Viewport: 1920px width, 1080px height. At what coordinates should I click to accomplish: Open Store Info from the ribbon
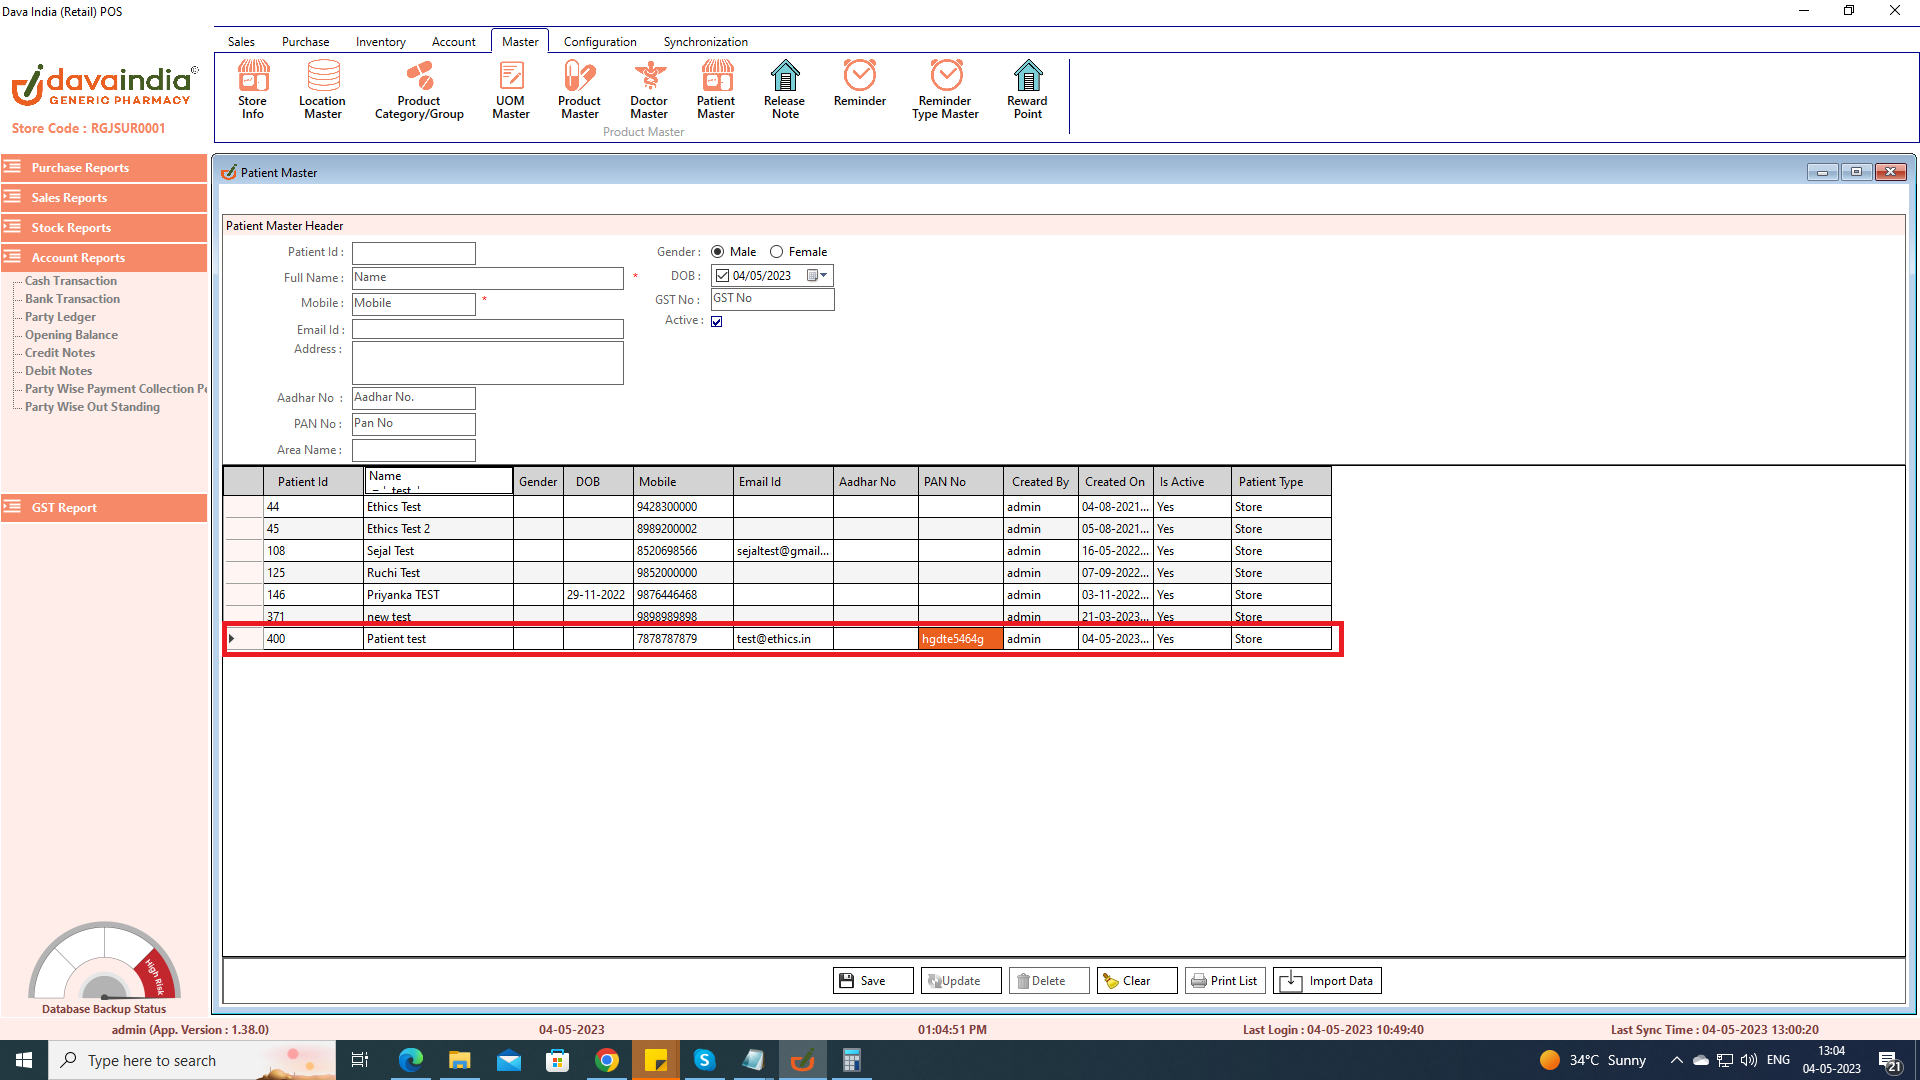pyautogui.click(x=252, y=89)
